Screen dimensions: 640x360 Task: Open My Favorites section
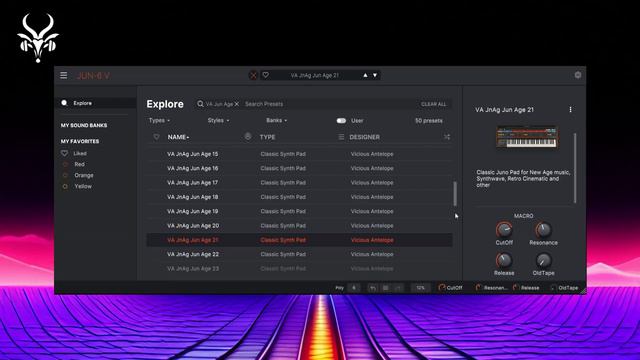tap(80, 141)
